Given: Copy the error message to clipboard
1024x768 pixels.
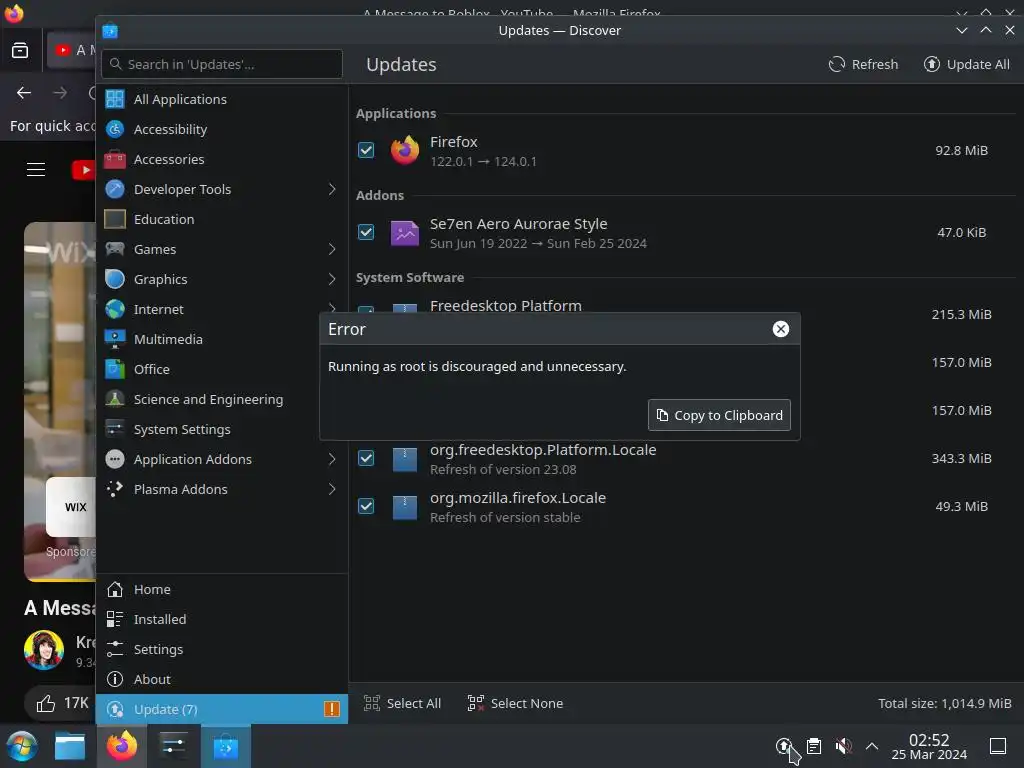Looking at the screenshot, I should (x=719, y=415).
